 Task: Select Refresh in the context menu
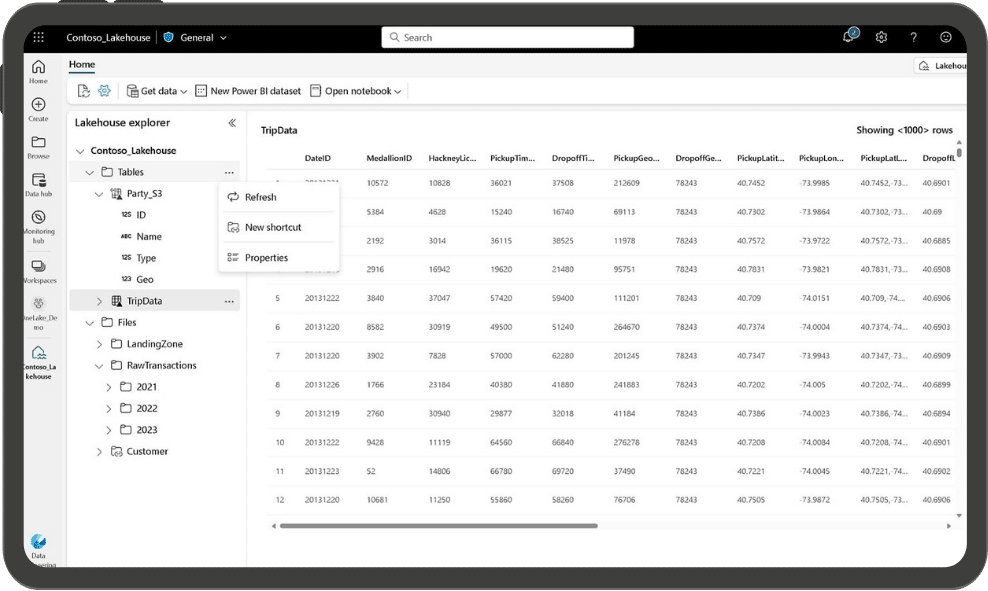coord(278,197)
